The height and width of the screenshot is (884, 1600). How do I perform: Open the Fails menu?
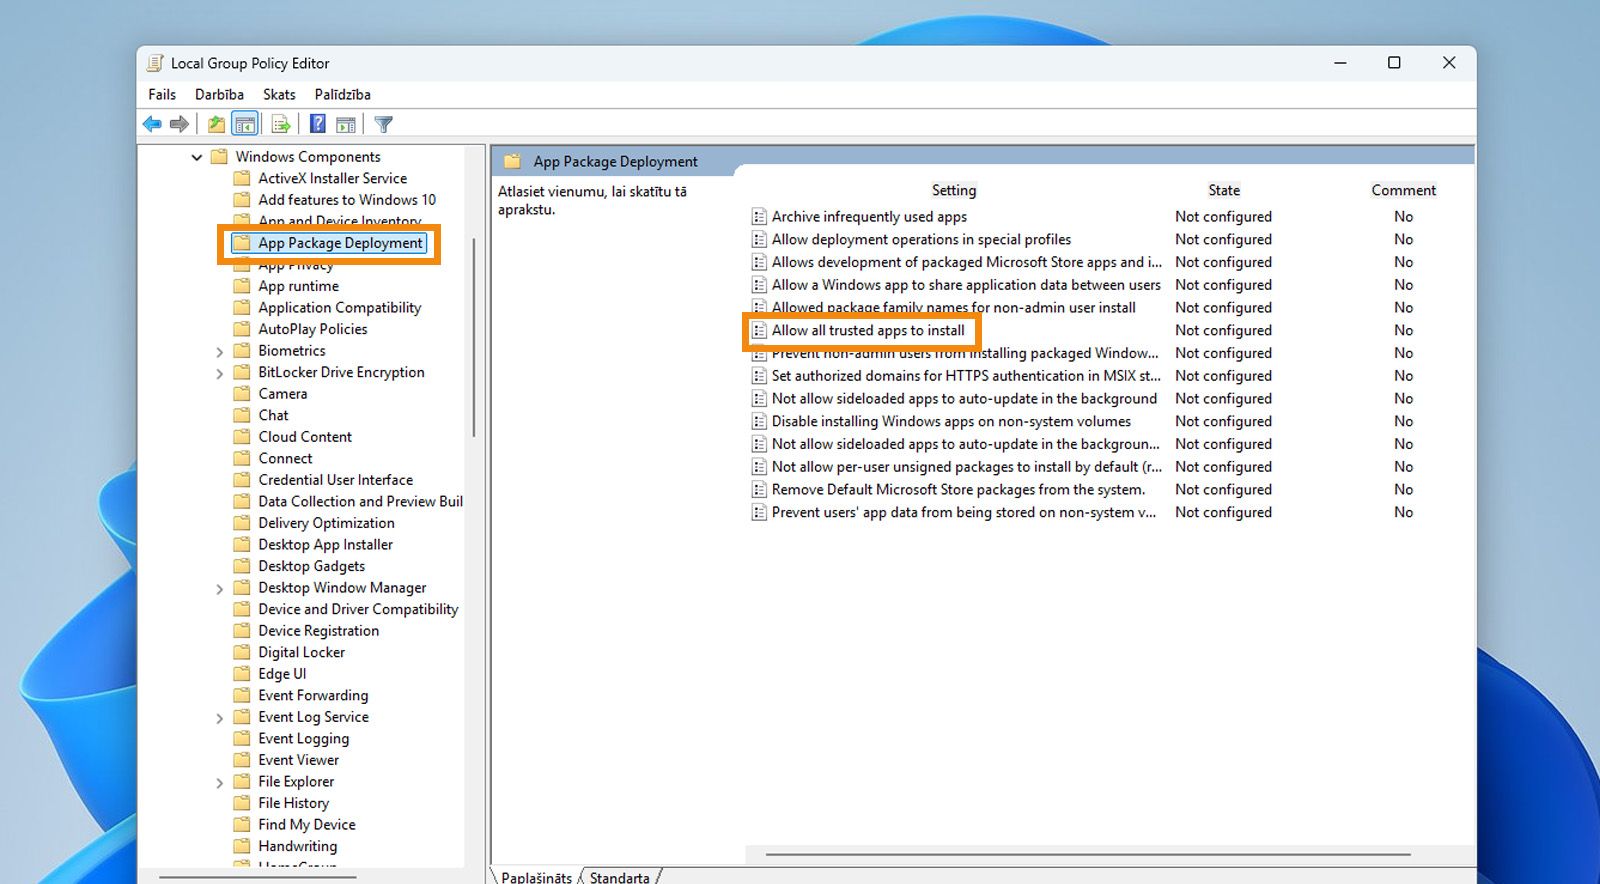pos(162,94)
